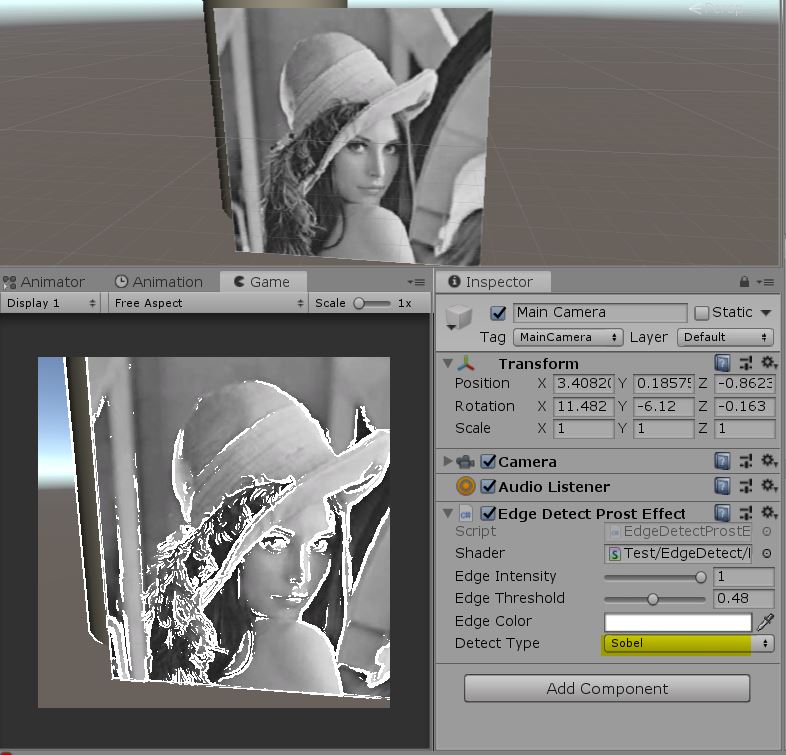Click the Main Camera gameobject cube icon

point(459,317)
